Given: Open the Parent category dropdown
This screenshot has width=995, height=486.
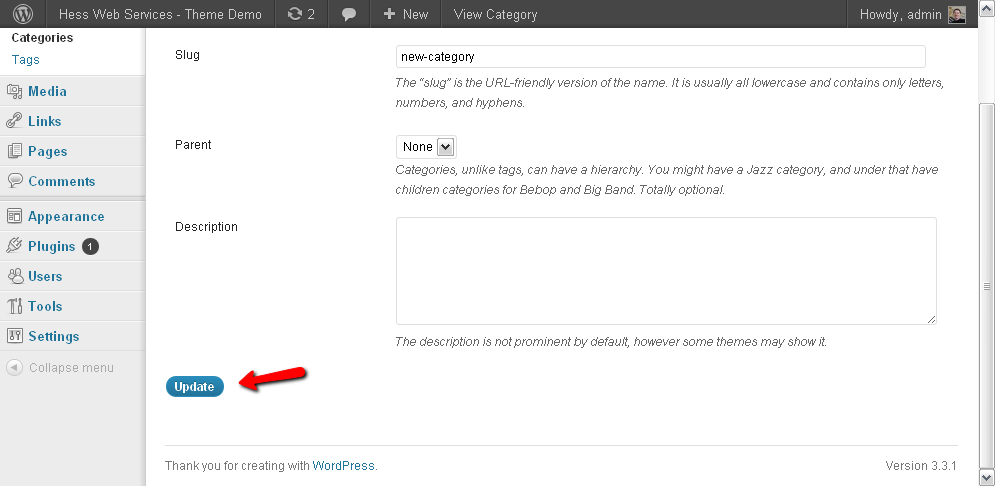Looking at the screenshot, I should tap(426, 147).
